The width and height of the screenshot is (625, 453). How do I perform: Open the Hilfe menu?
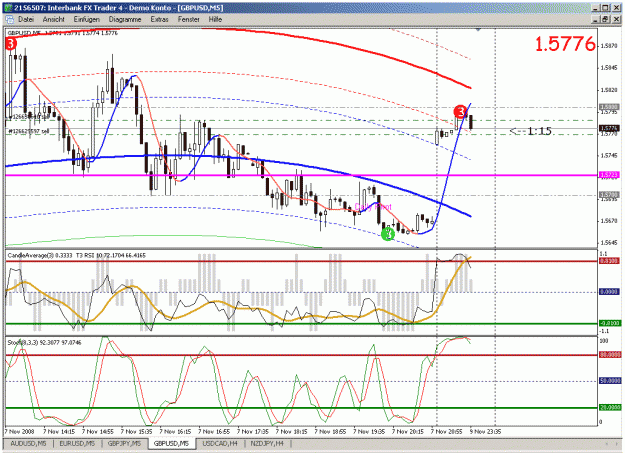coord(215,19)
